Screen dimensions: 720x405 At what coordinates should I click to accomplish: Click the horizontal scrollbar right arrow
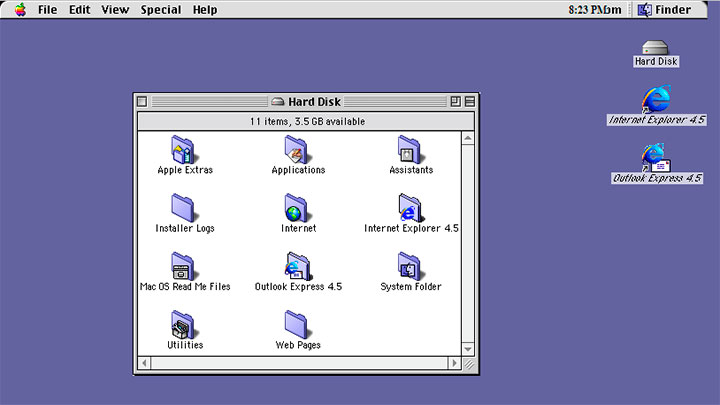coord(454,363)
